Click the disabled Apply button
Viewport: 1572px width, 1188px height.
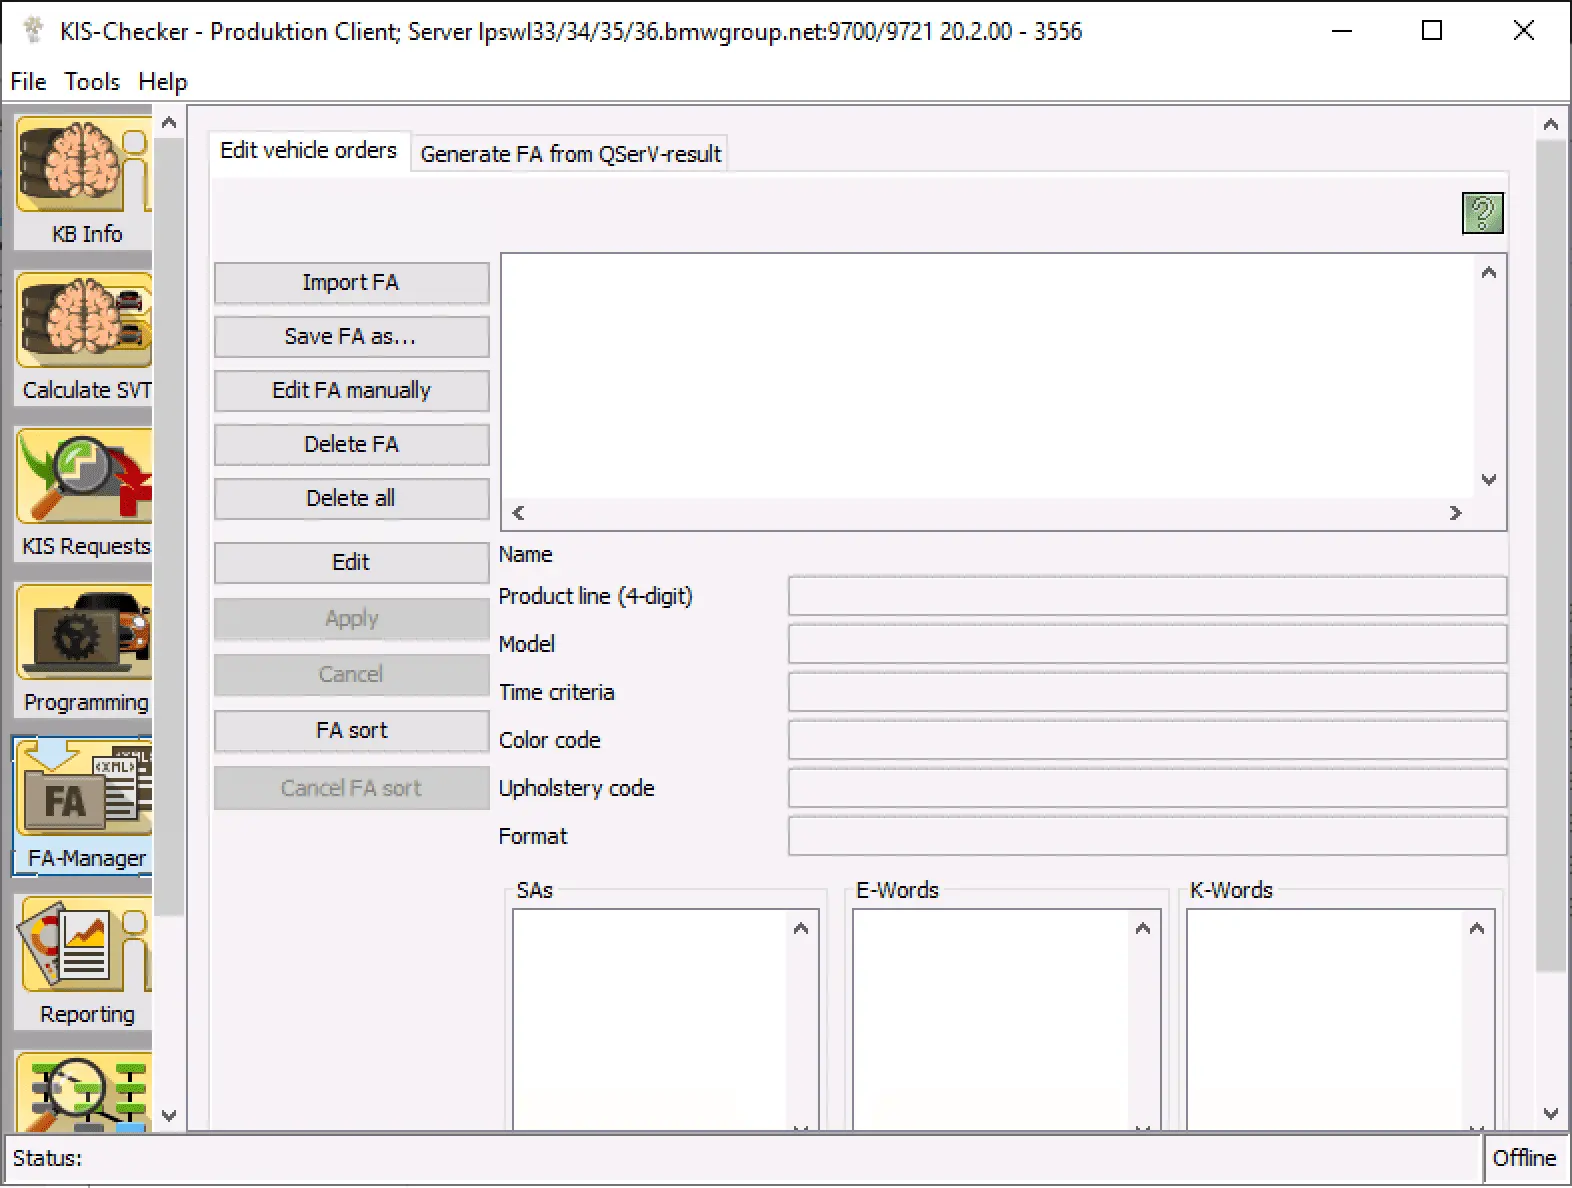click(x=351, y=619)
